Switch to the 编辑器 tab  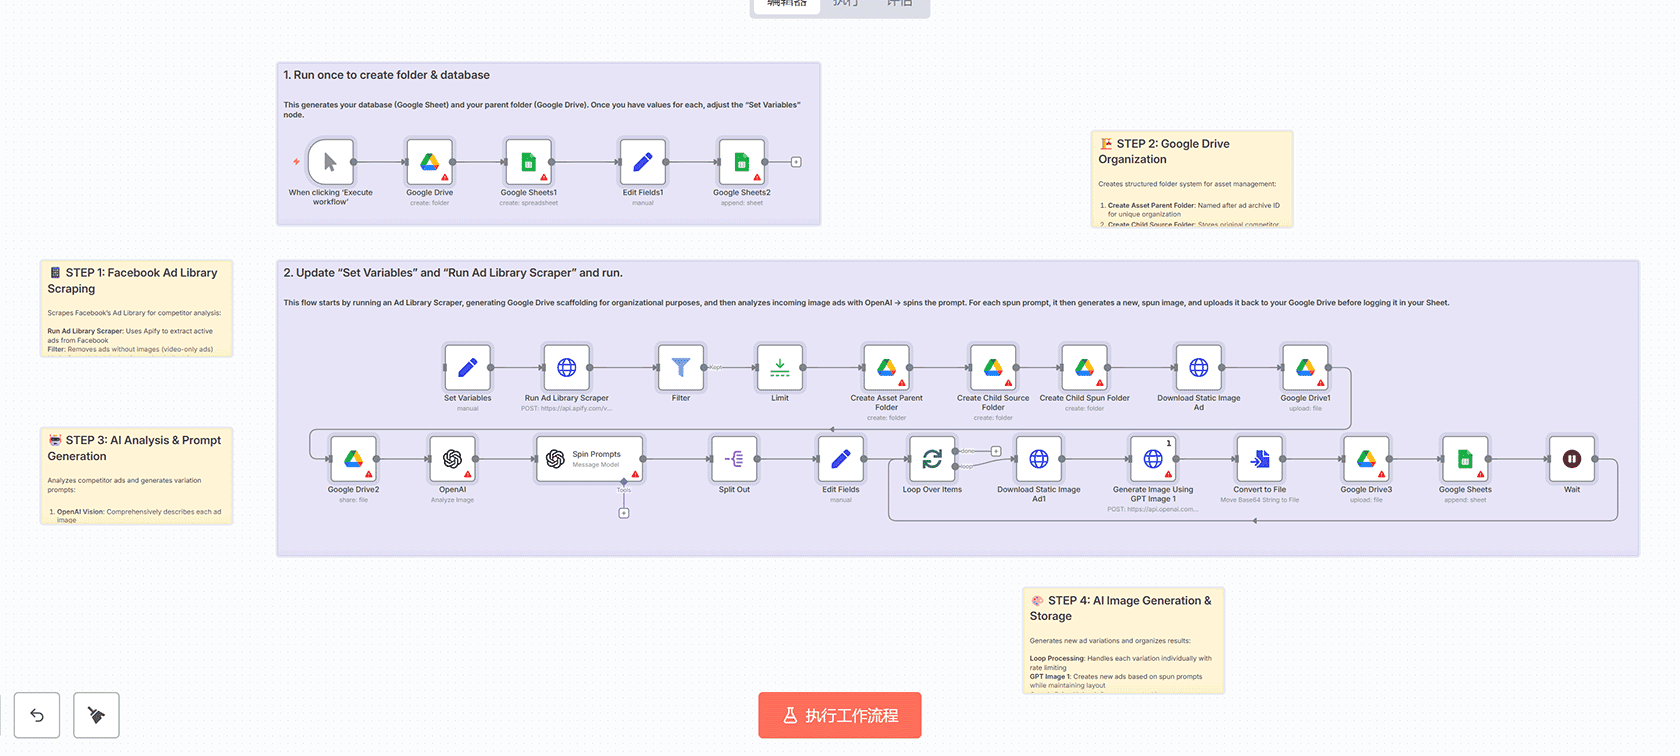[x=786, y=4]
